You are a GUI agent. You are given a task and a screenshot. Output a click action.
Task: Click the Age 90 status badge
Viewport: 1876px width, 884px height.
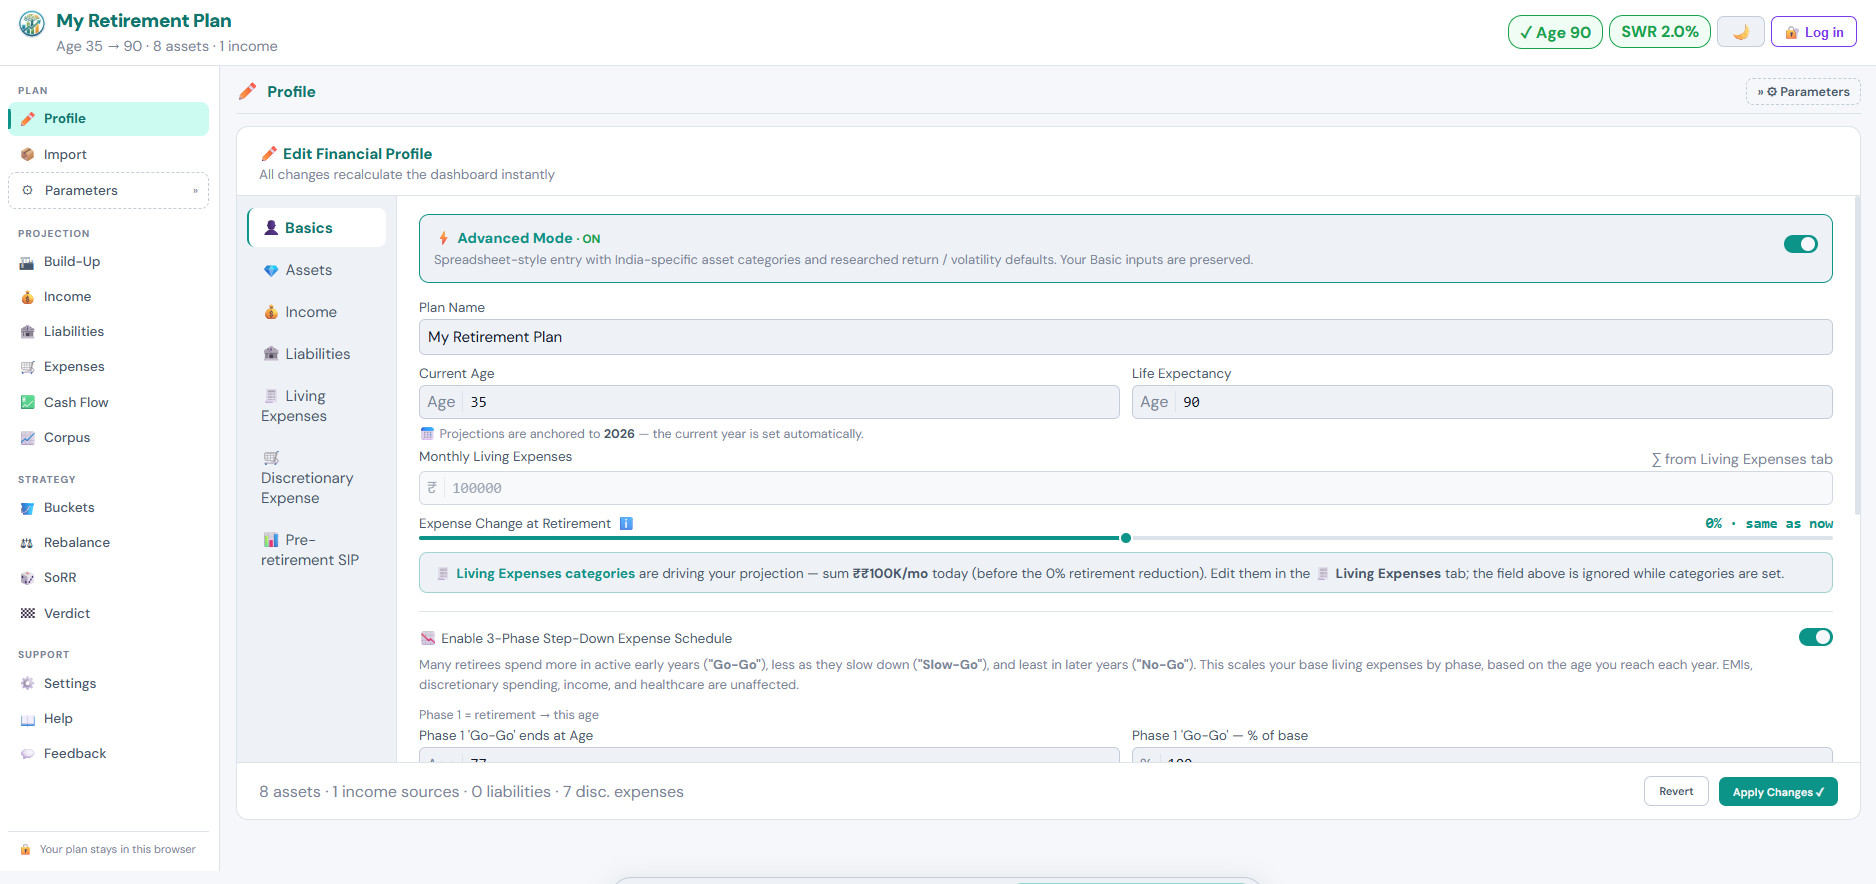1555,32
